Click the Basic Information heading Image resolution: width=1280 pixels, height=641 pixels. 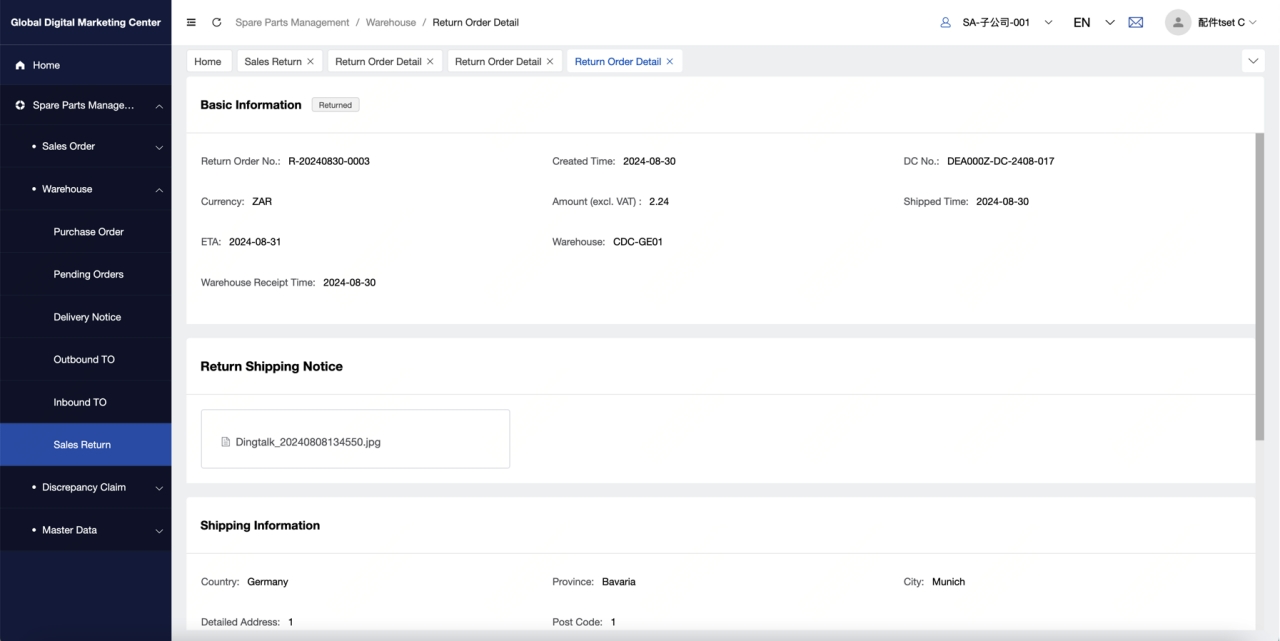pos(251,105)
